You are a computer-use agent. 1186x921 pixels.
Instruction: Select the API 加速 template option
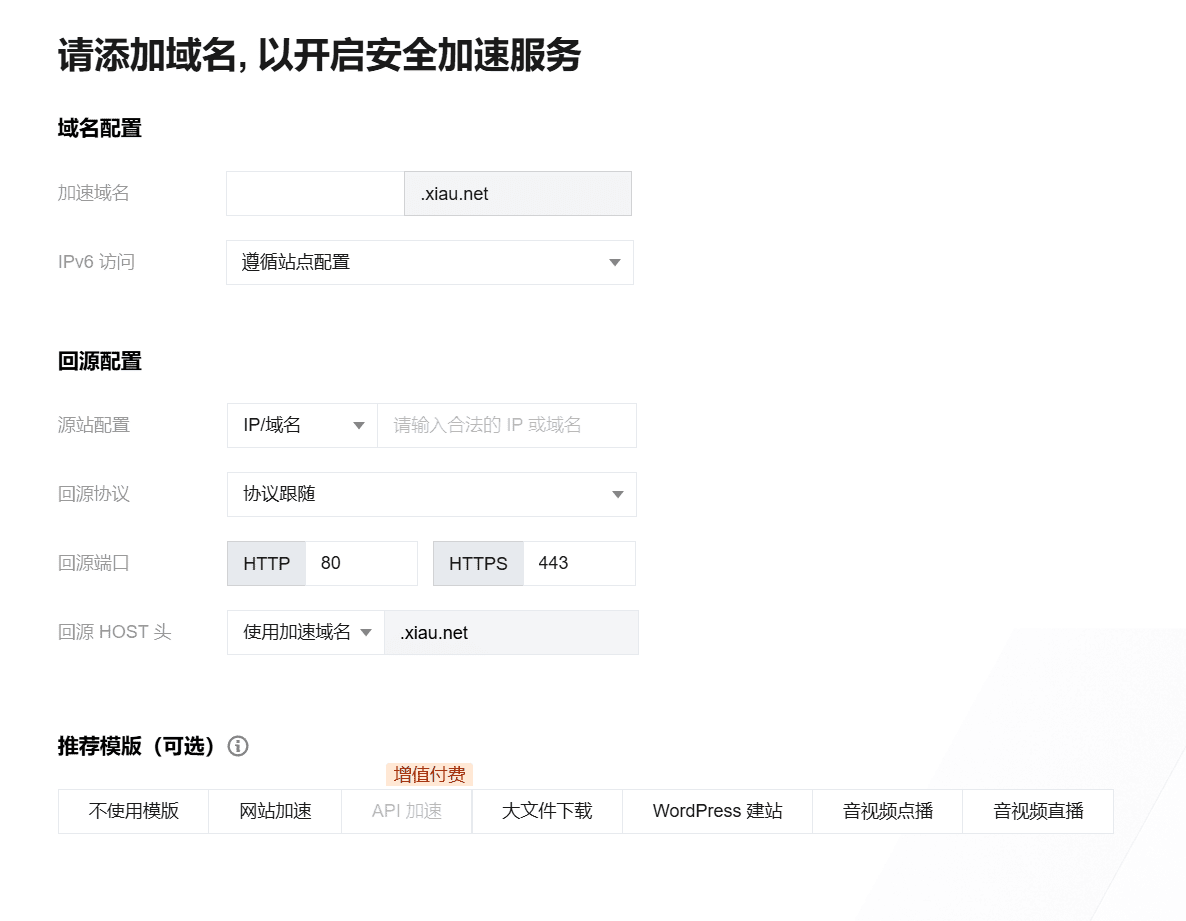[x=407, y=811]
